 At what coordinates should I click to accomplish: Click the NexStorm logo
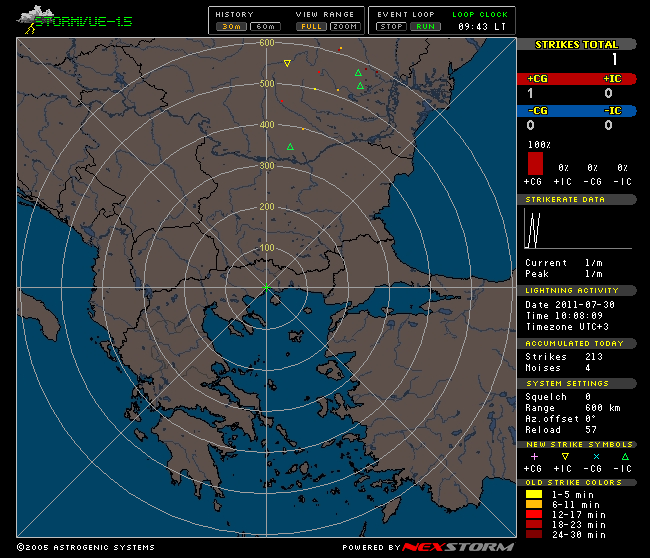458,547
